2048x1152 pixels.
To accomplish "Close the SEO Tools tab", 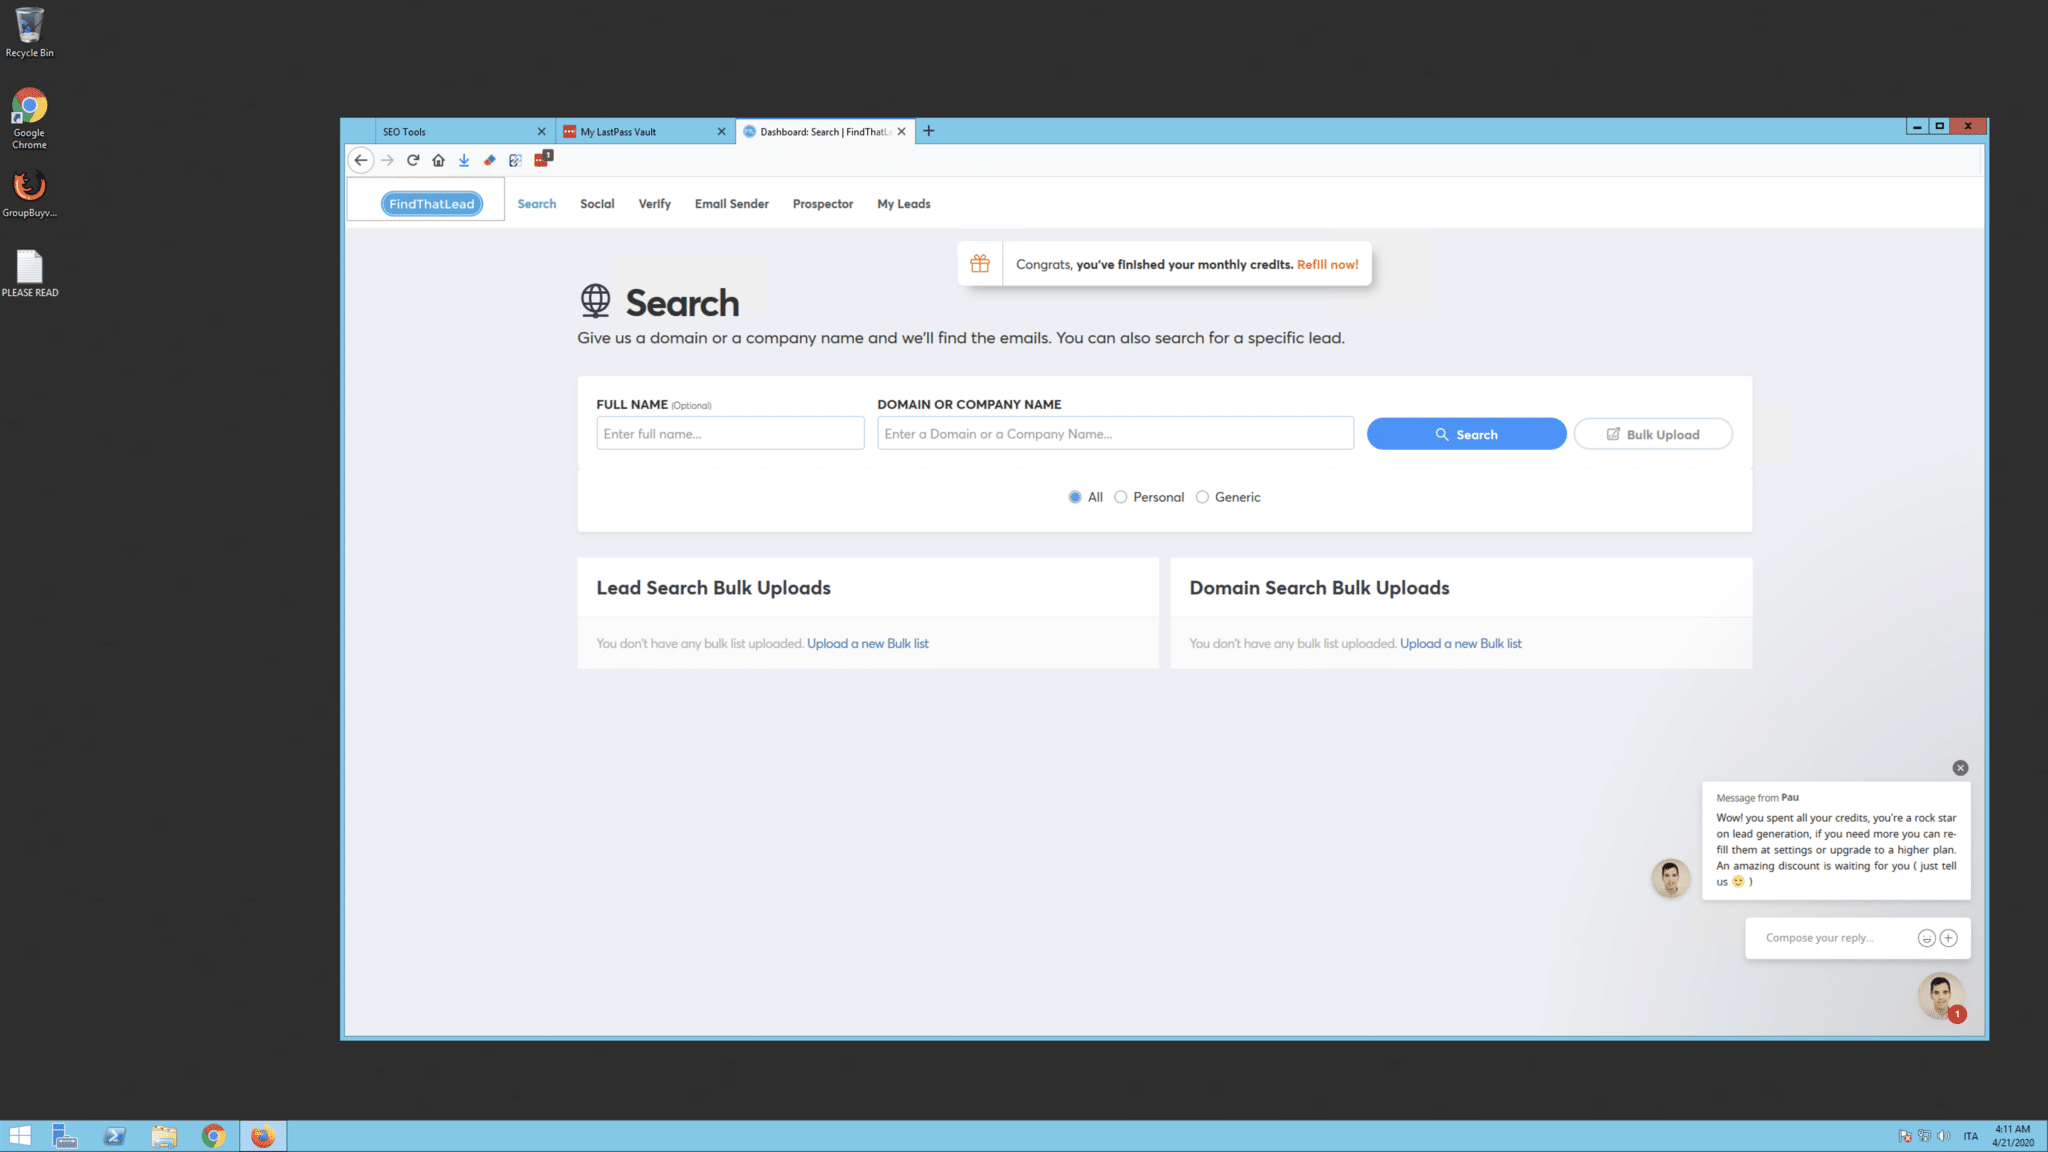I will coord(542,131).
